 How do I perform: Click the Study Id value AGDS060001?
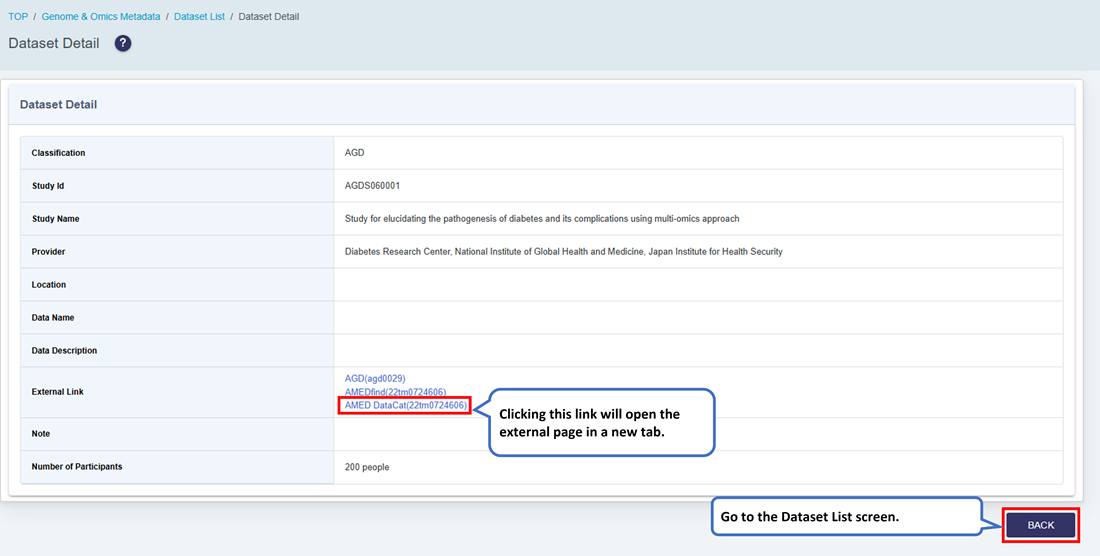point(372,186)
